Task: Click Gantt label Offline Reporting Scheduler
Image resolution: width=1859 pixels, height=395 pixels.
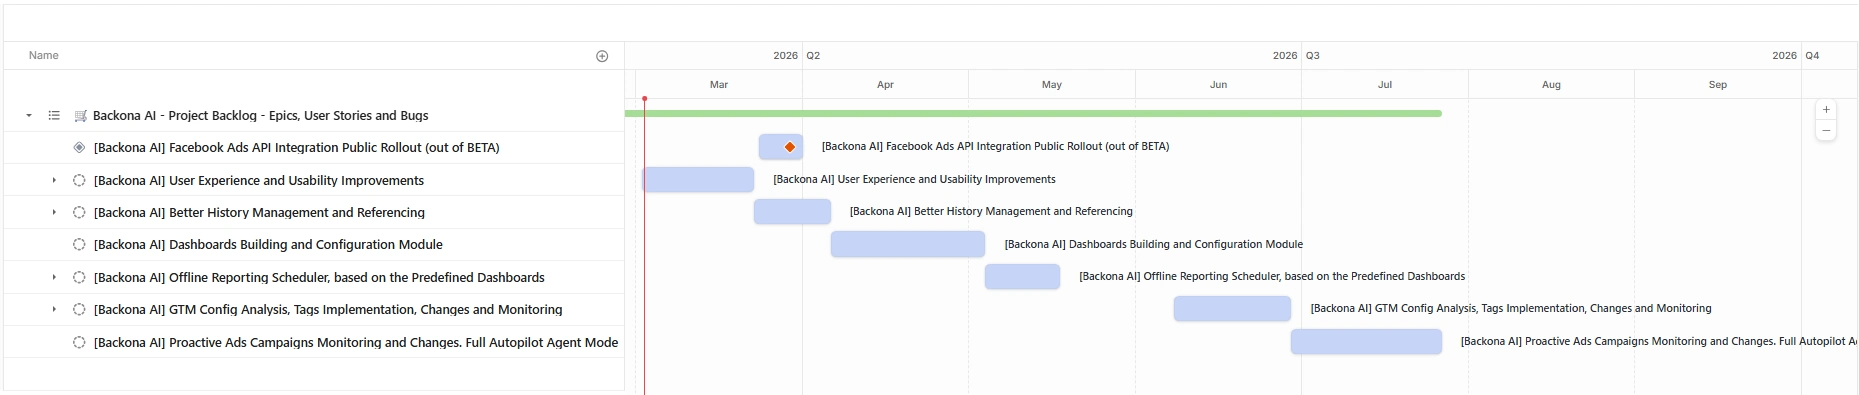Action: click(x=1272, y=277)
